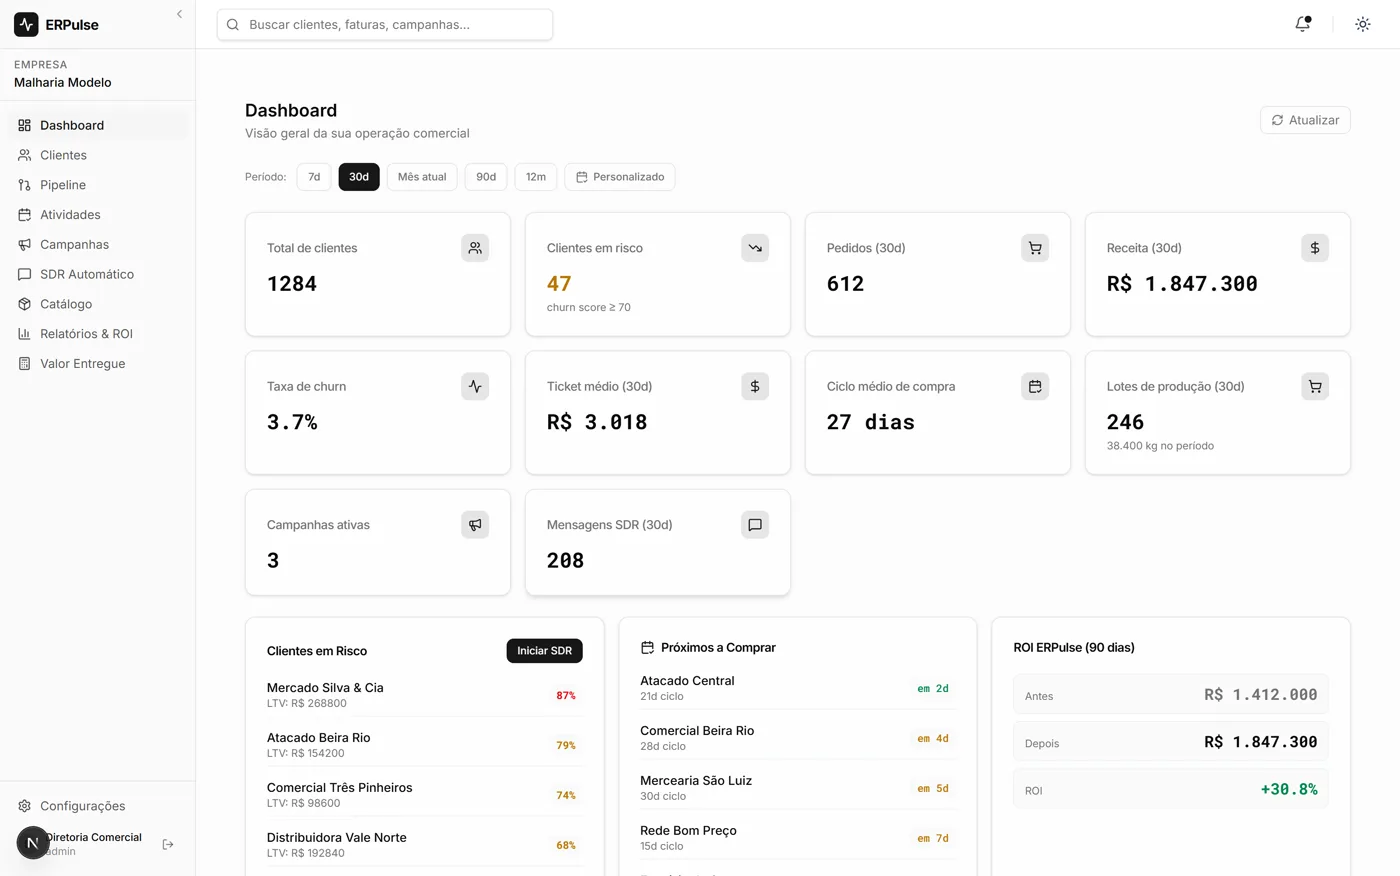
Task: Click the Malharia Modelo company name
Action: [x=63, y=83]
